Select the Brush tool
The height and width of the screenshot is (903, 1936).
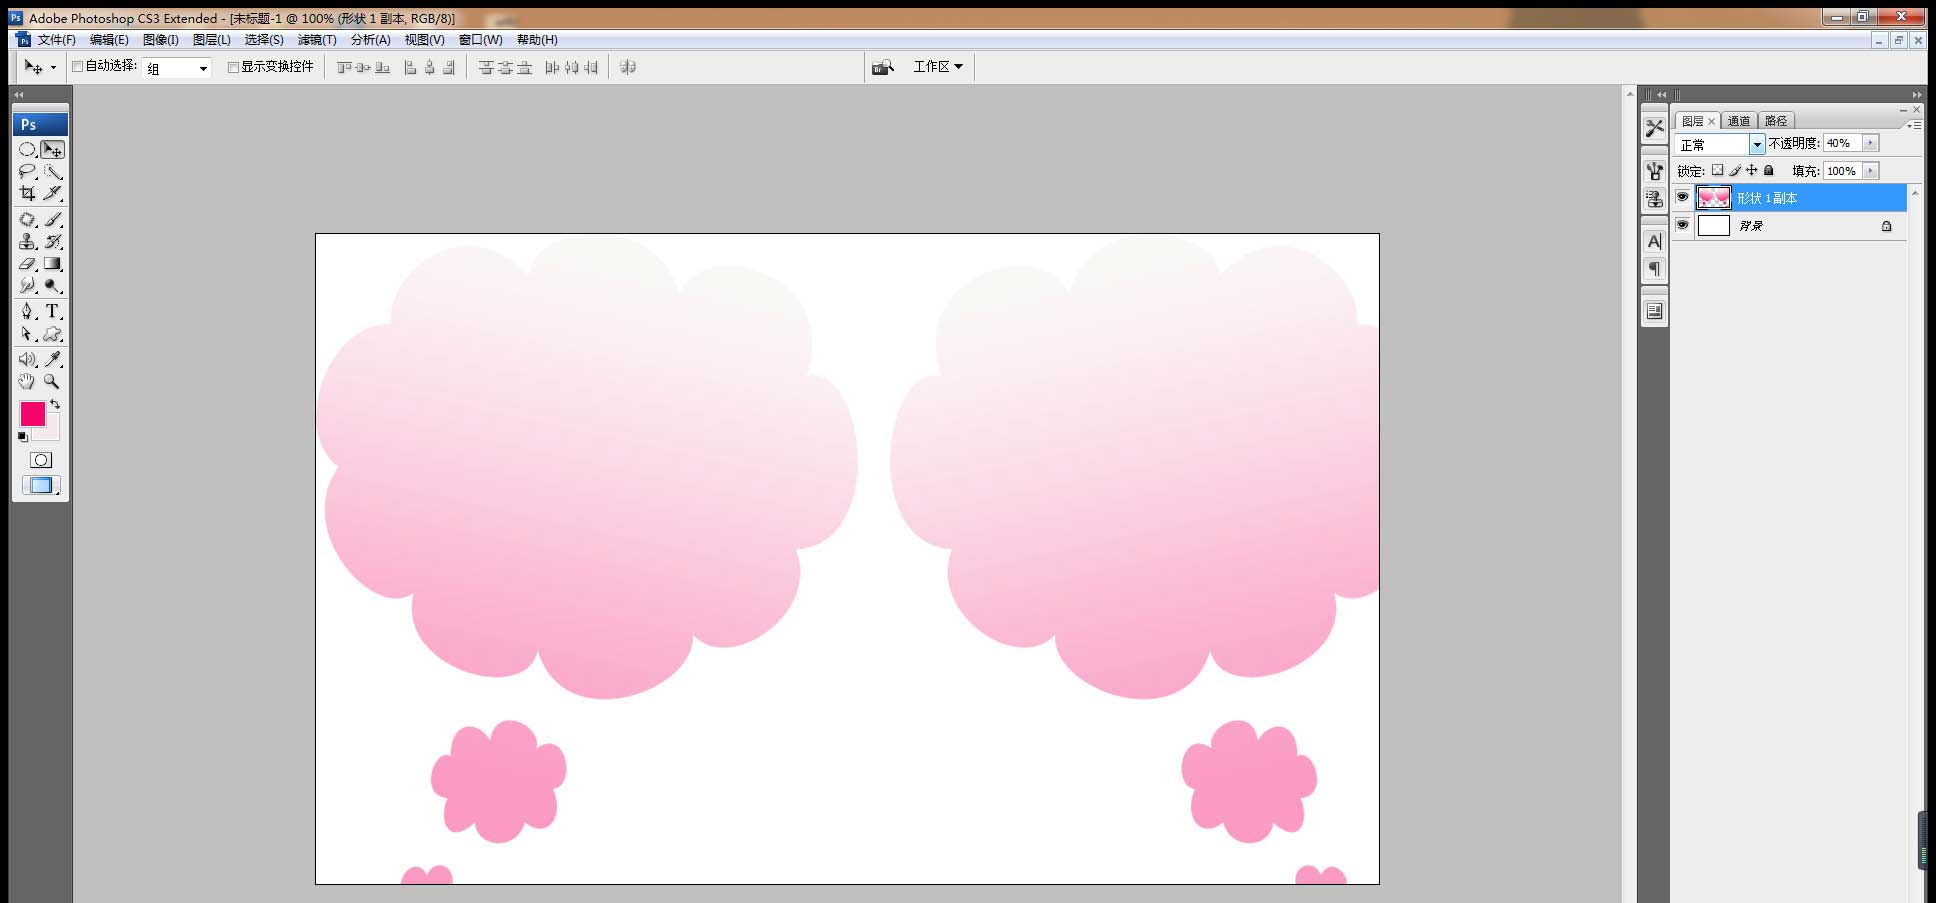[53, 219]
